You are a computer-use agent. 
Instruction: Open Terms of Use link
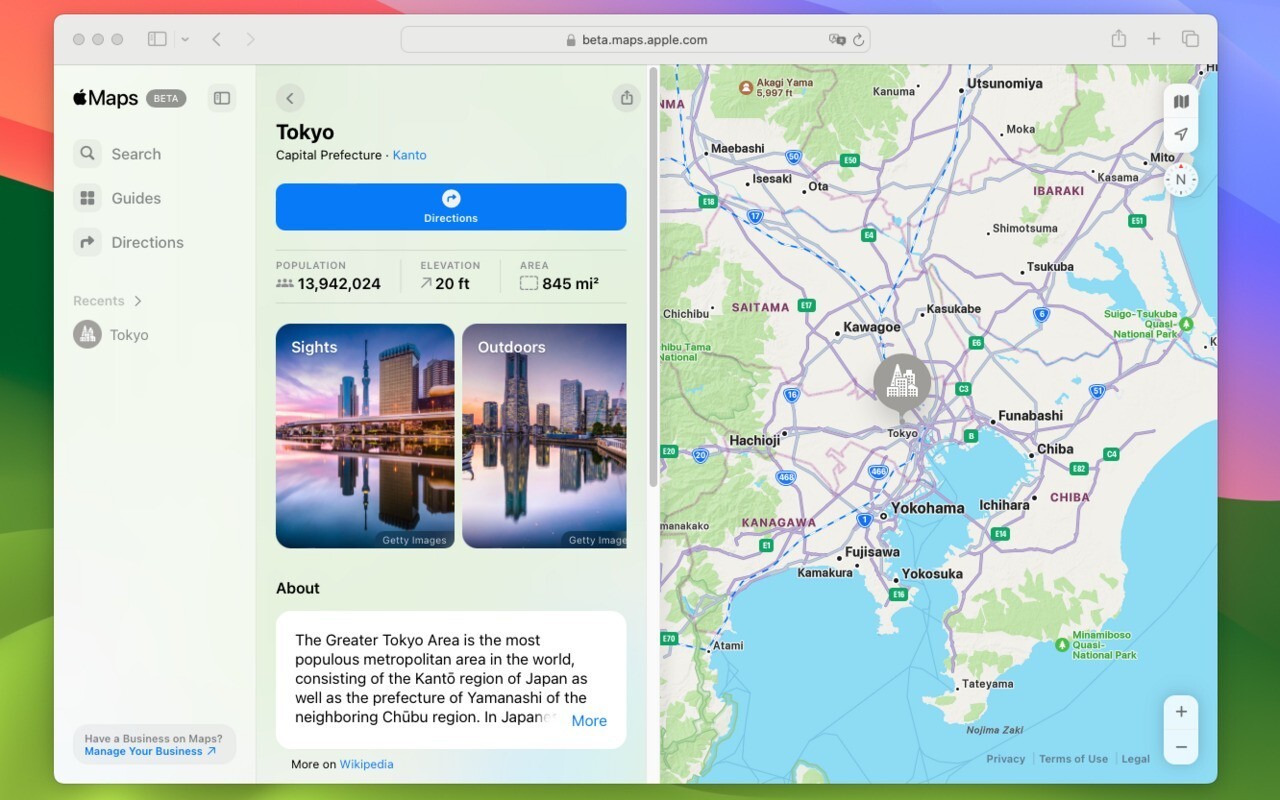pyautogui.click(x=1073, y=759)
